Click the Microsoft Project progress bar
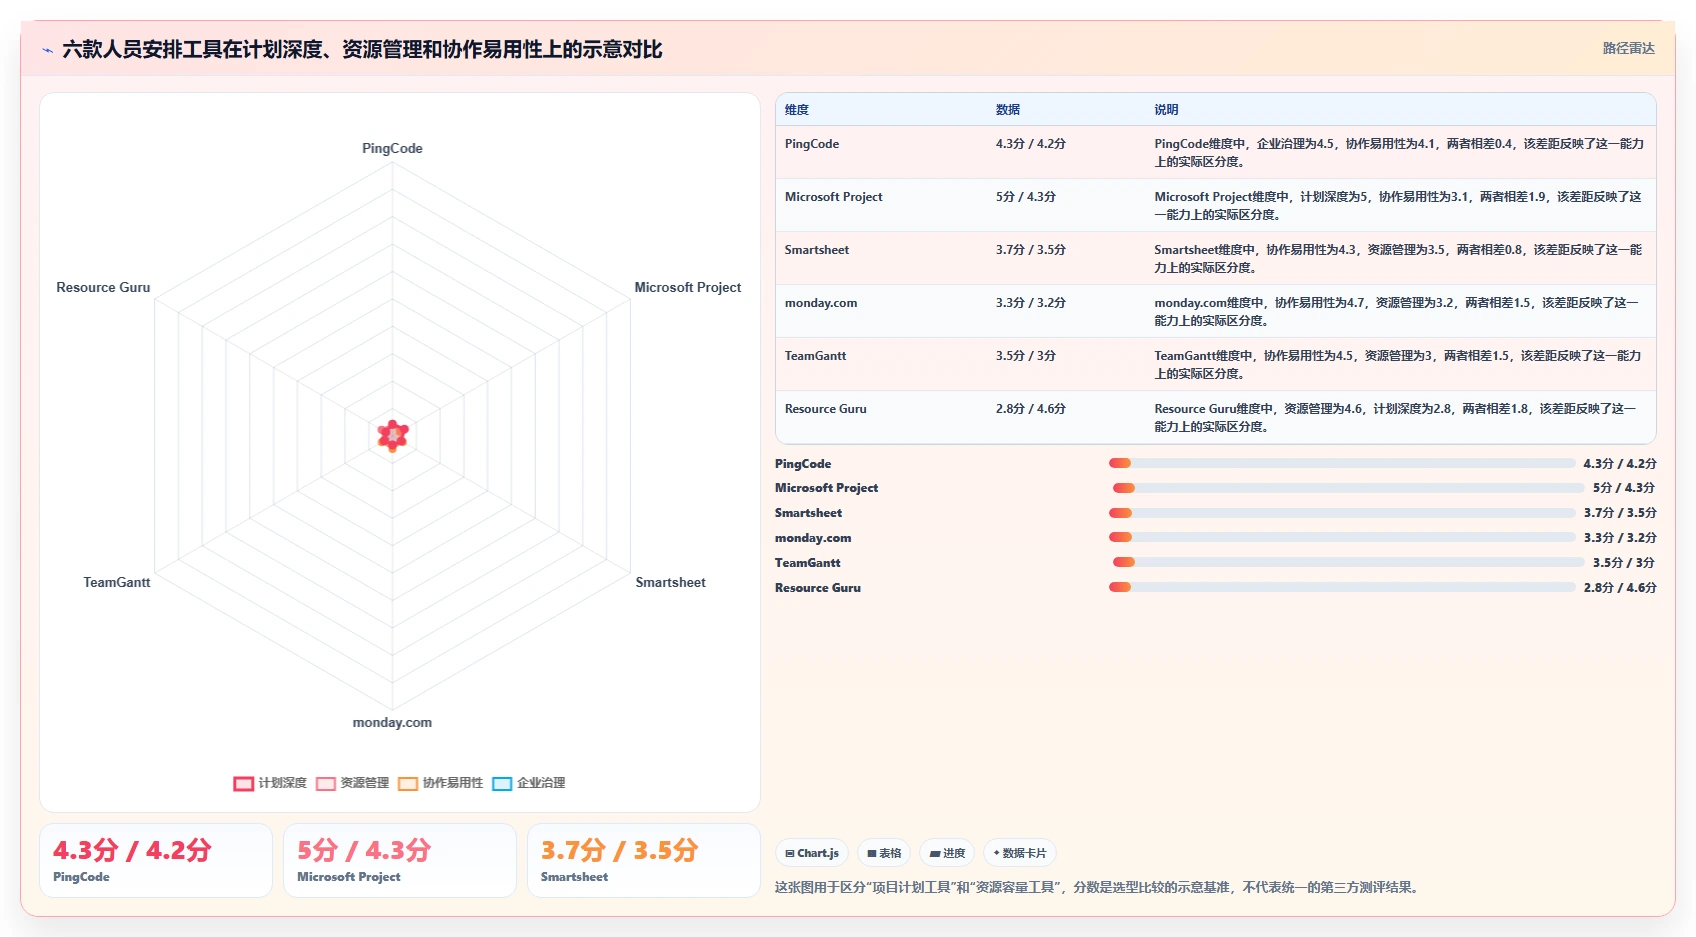Viewport: 1696px width, 937px height. pos(1349,488)
